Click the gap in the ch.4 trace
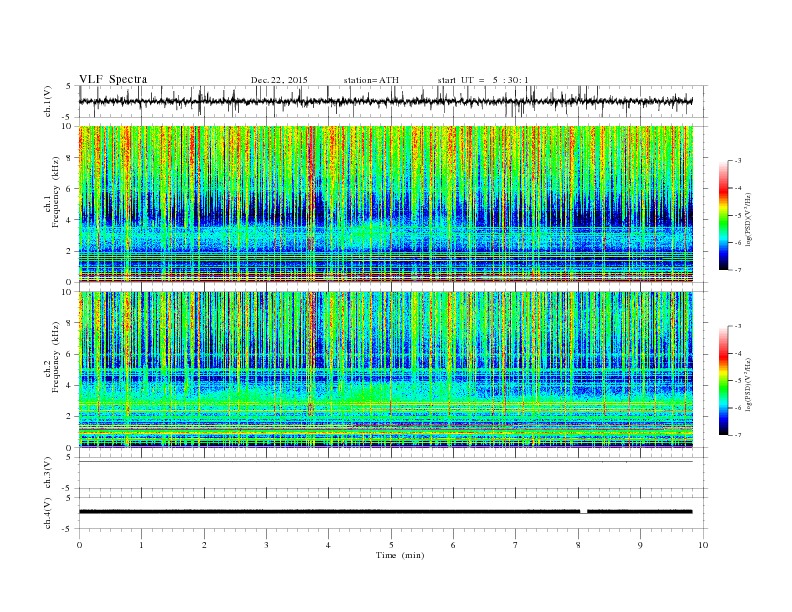The height and width of the screenshot is (612, 792). (x=583, y=512)
